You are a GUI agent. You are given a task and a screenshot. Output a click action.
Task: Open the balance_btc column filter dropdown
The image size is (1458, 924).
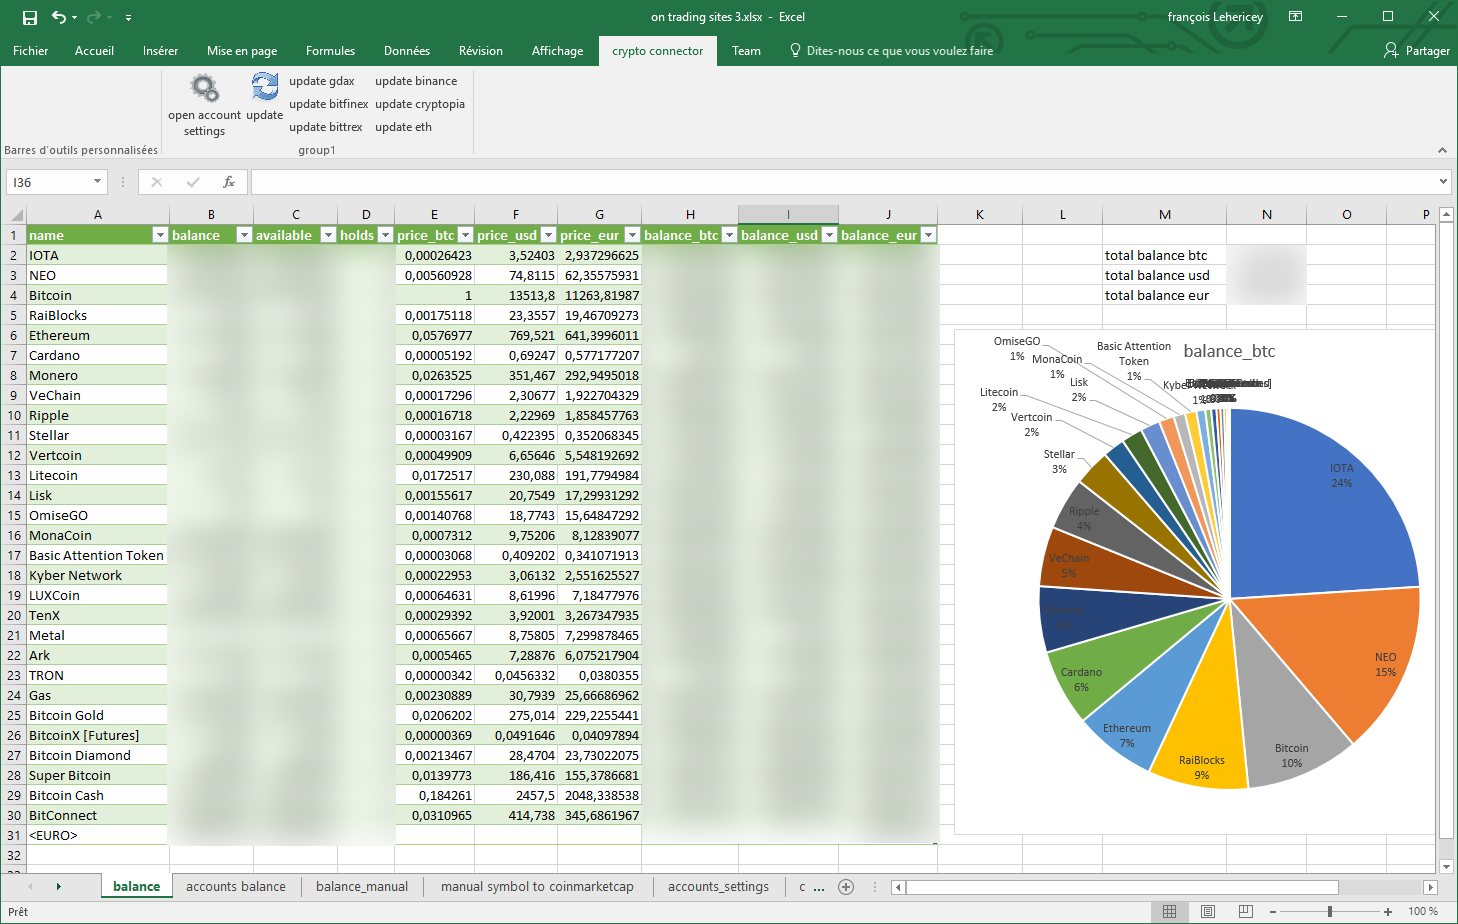[x=728, y=235]
